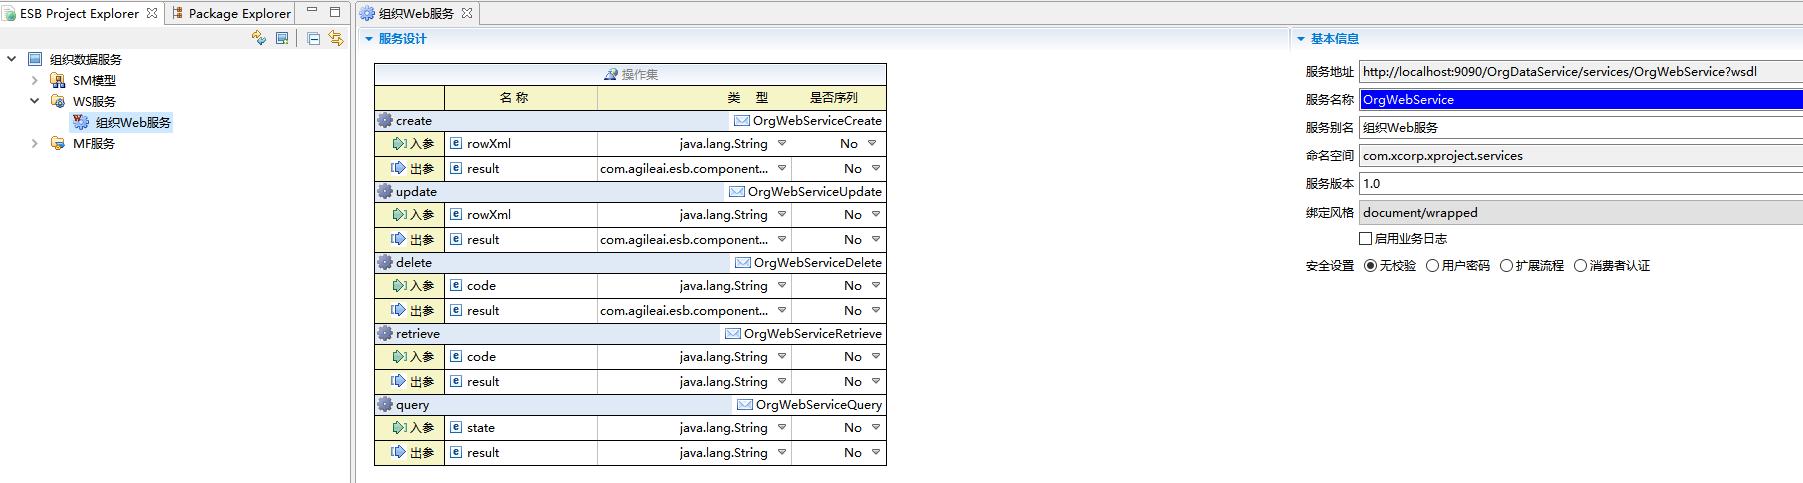The image size is (1803, 483).
Task: Close the ESB Project Explorer view
Action: coord(152,13)
